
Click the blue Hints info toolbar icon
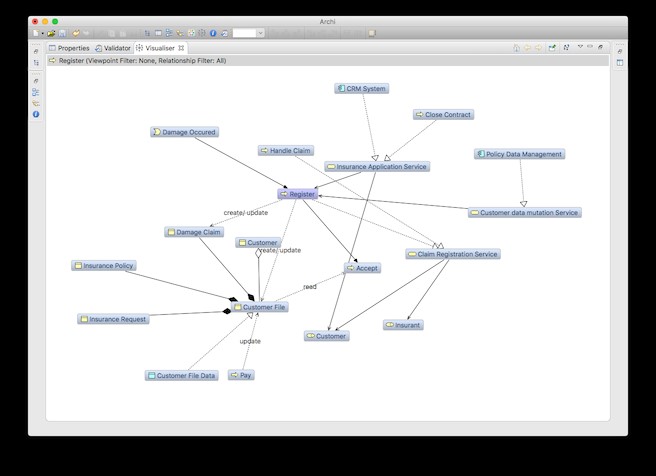point(213,33)
